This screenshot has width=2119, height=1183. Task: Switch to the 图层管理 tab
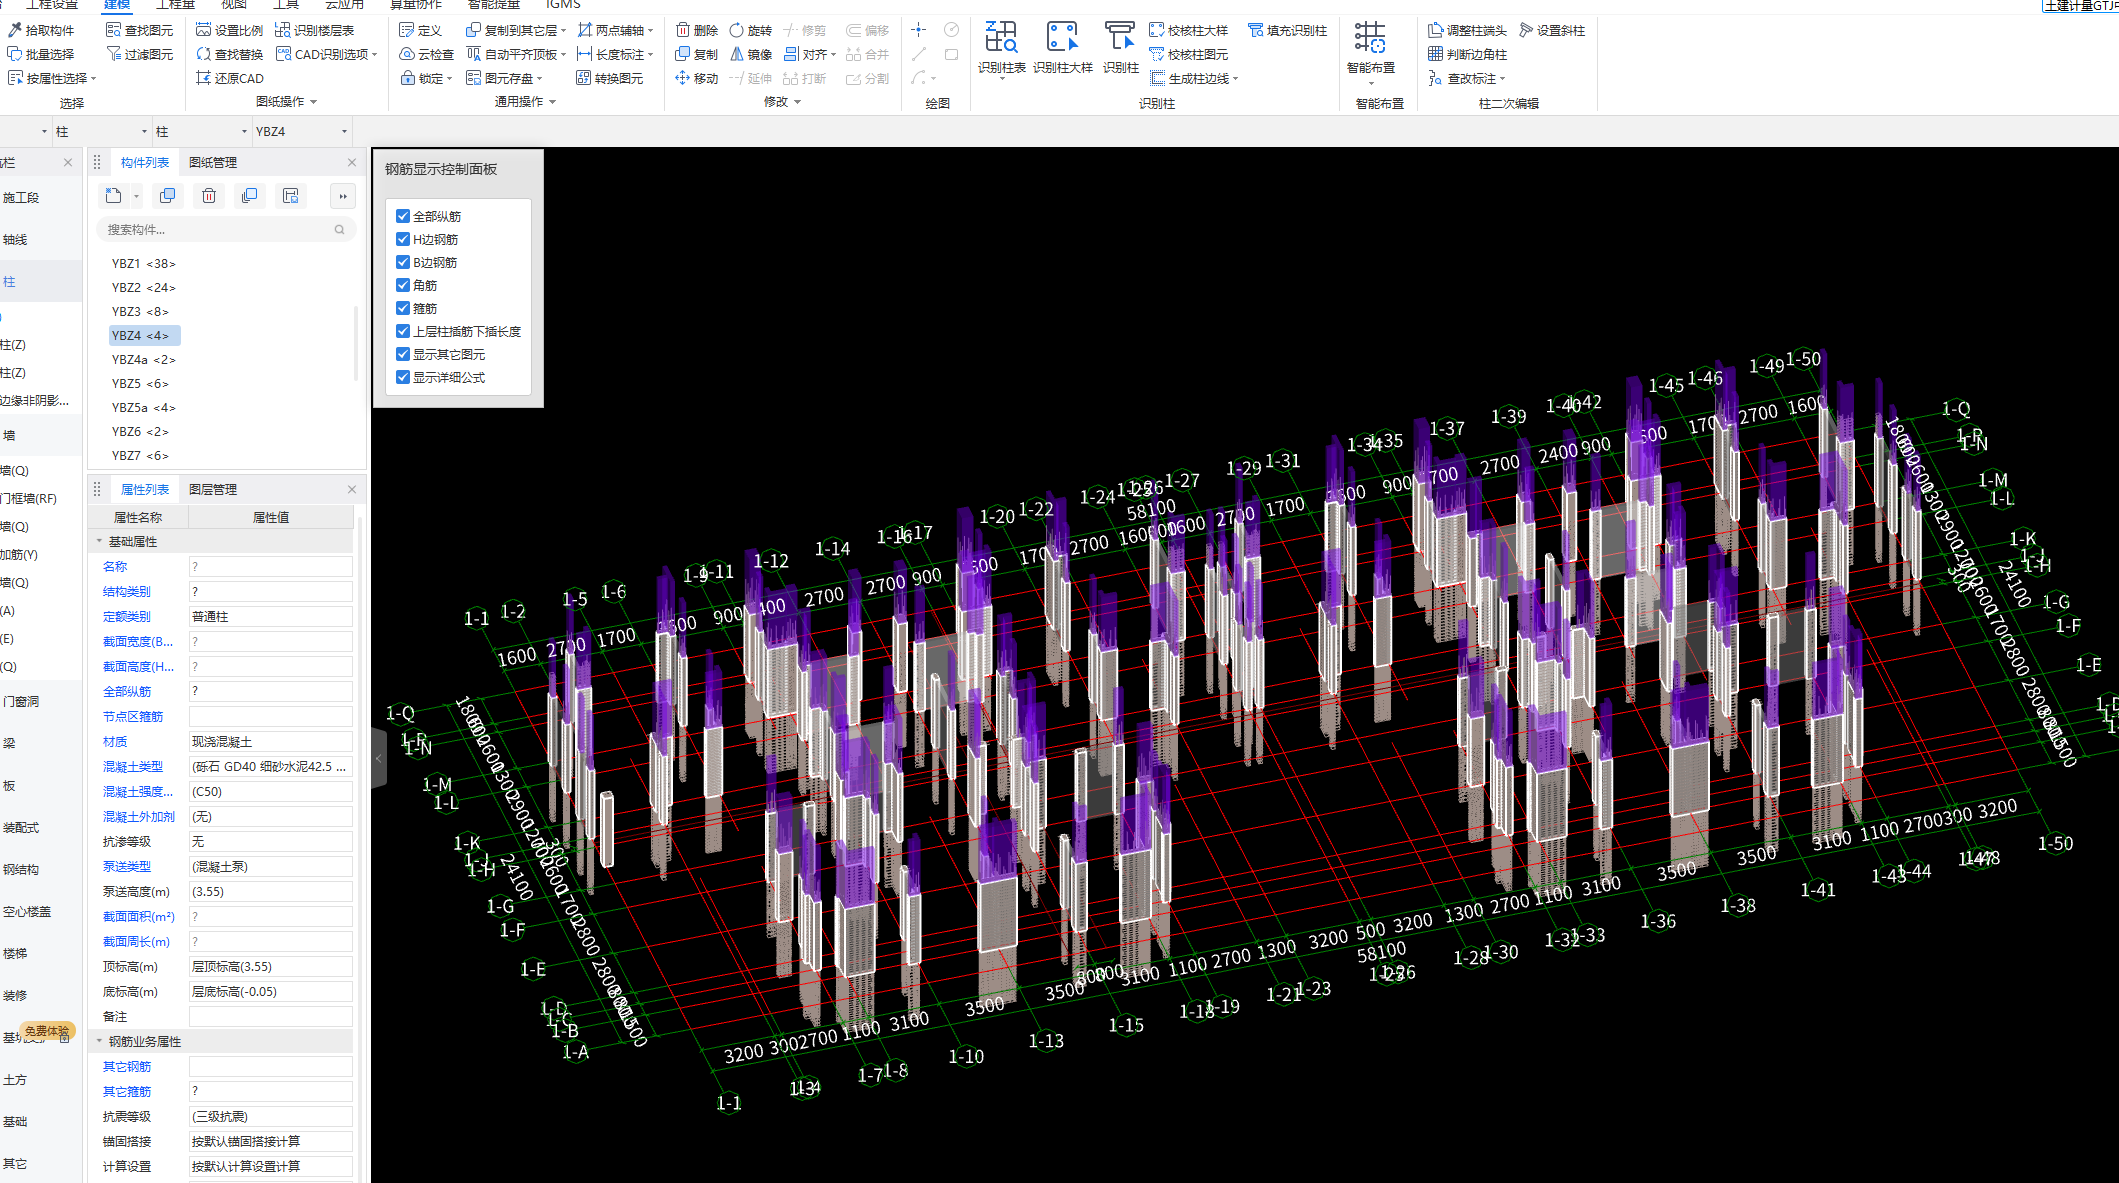click(213, 489)
